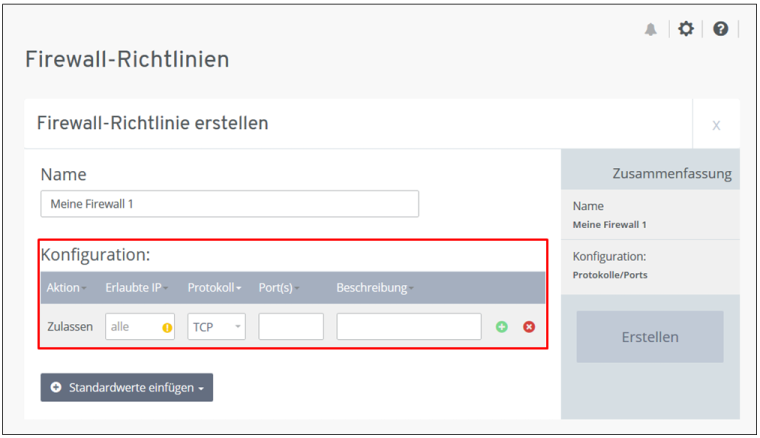The width and height of the screenshot is (760, 438).
Task: Focus the Name field containing Meine Firewall 1
Action: click(229, 204)
